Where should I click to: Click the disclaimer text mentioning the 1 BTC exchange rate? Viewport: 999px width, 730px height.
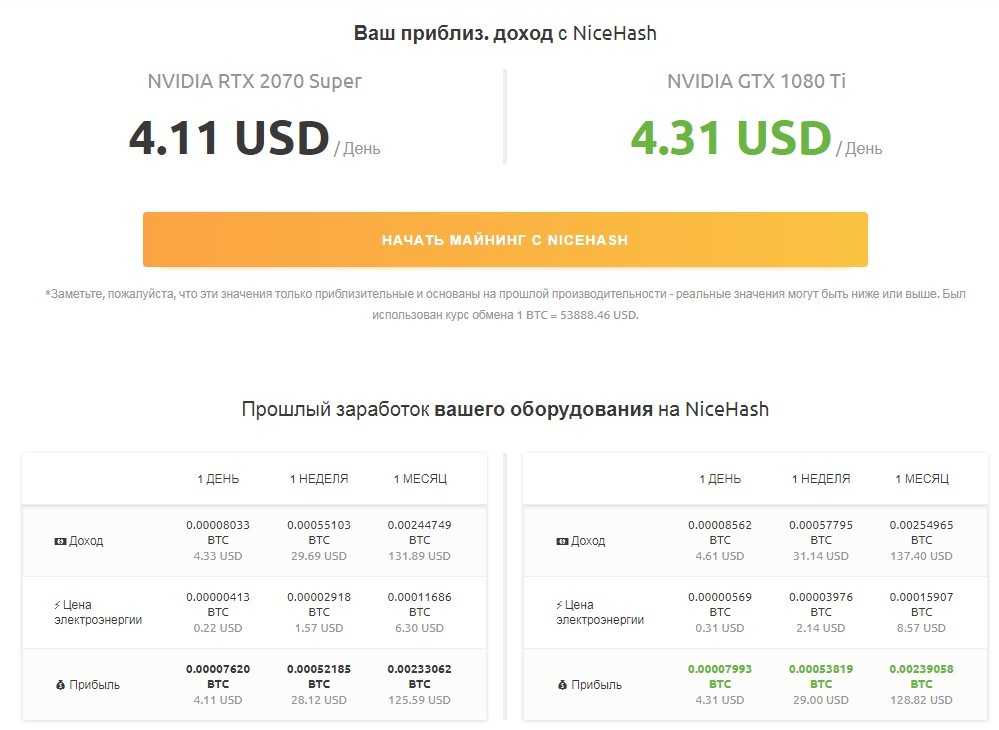(505, 304)
